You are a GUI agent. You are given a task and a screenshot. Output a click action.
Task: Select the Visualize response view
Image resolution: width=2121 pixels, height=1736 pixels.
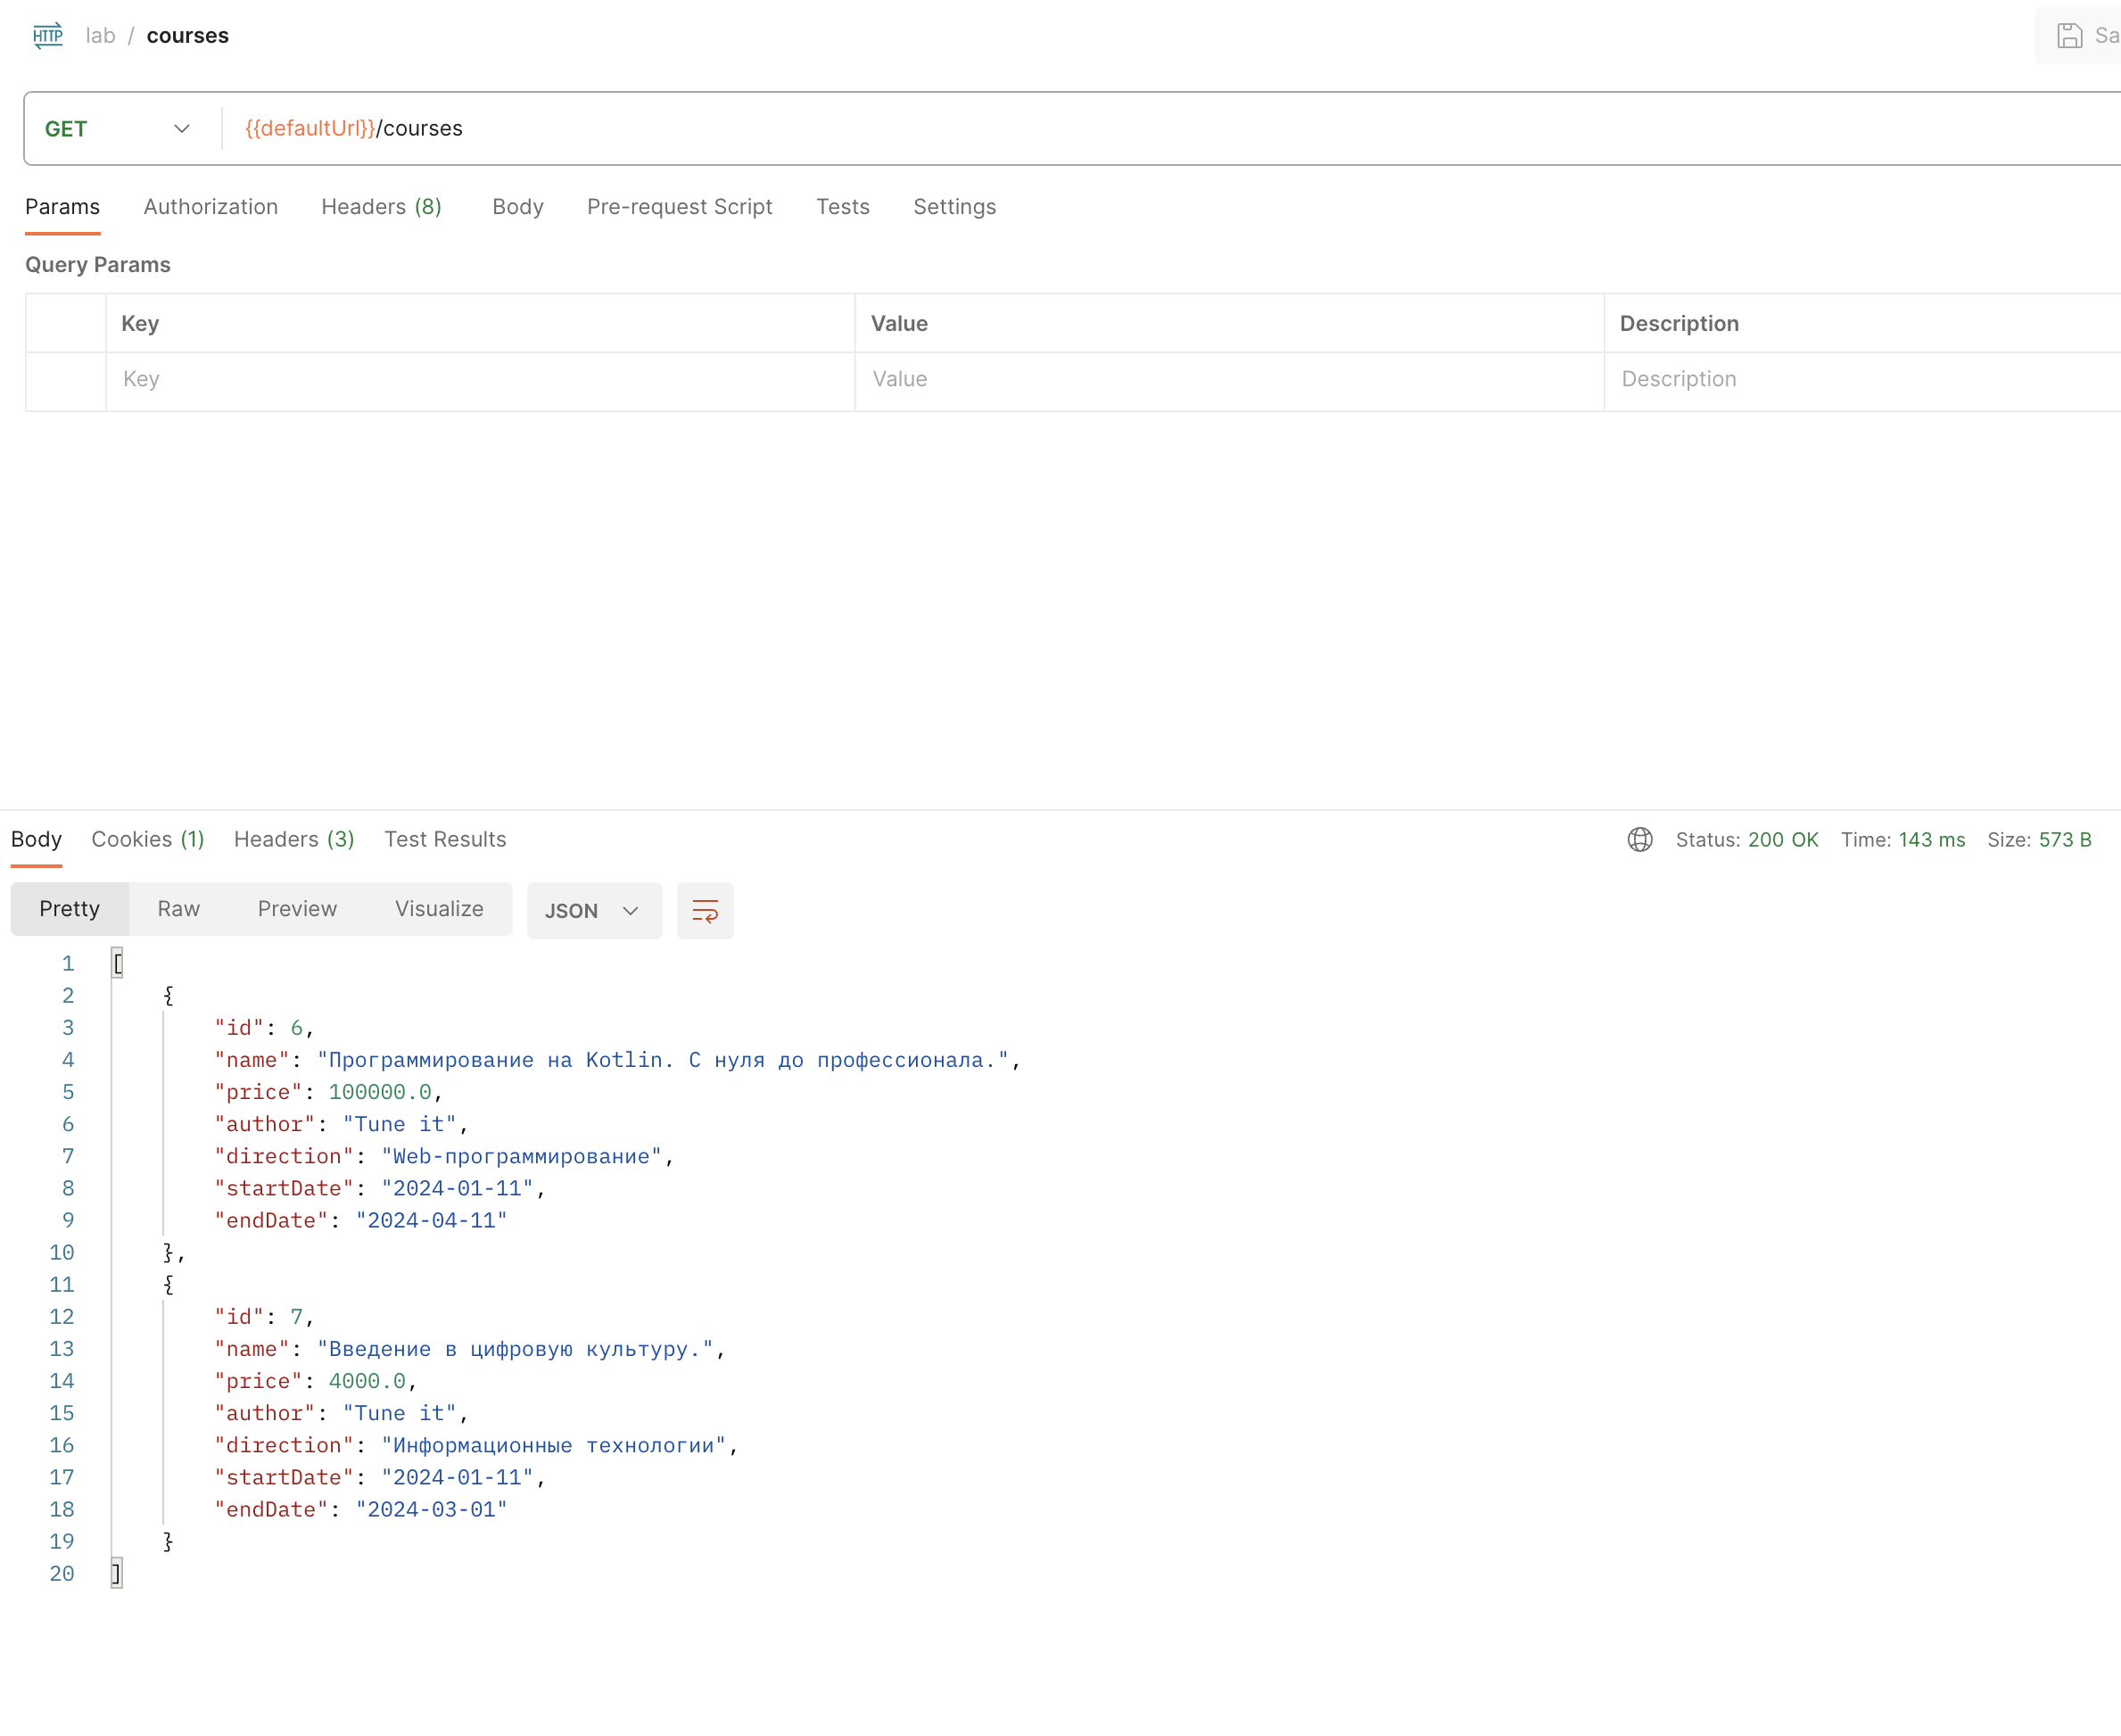(x=438, y=909)
